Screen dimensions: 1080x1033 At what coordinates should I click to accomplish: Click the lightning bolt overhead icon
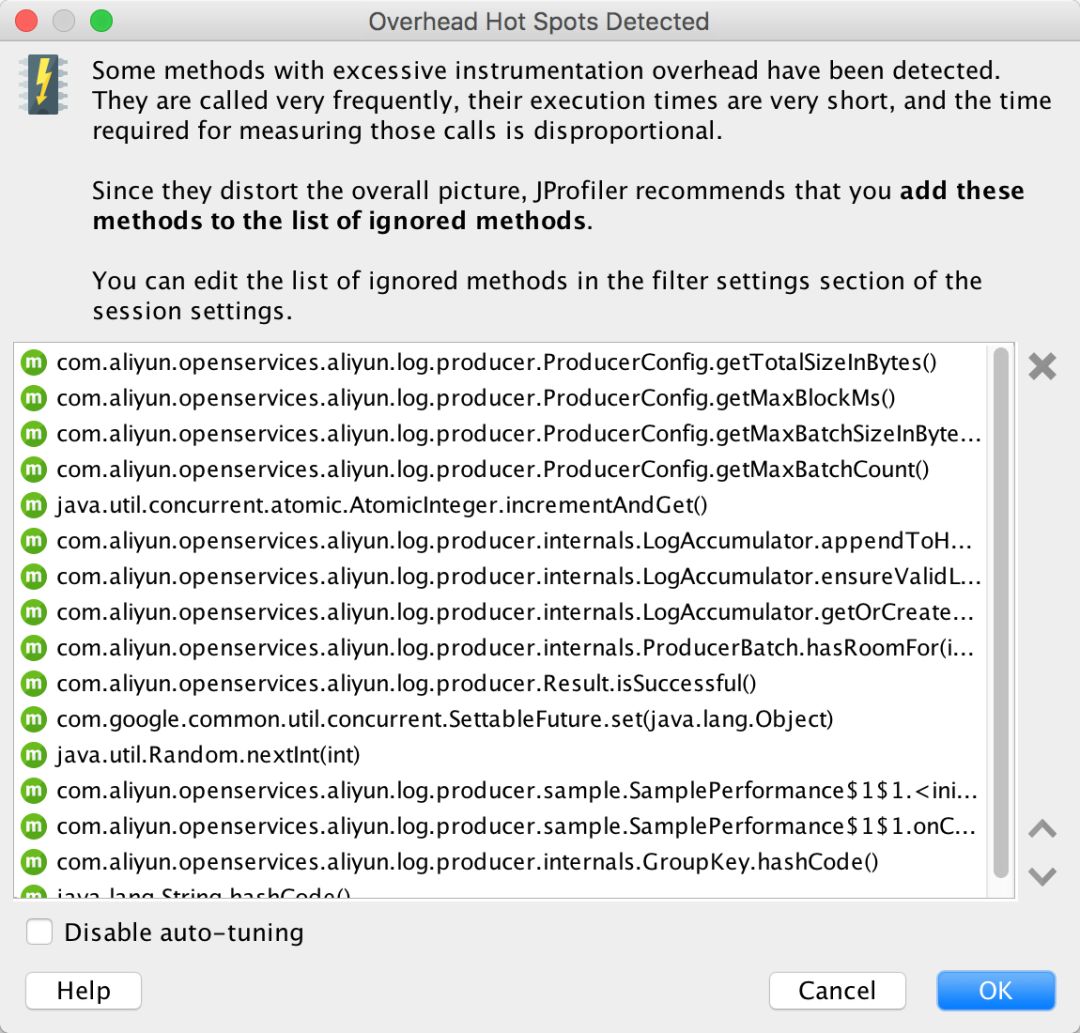(x=43, y=84)
